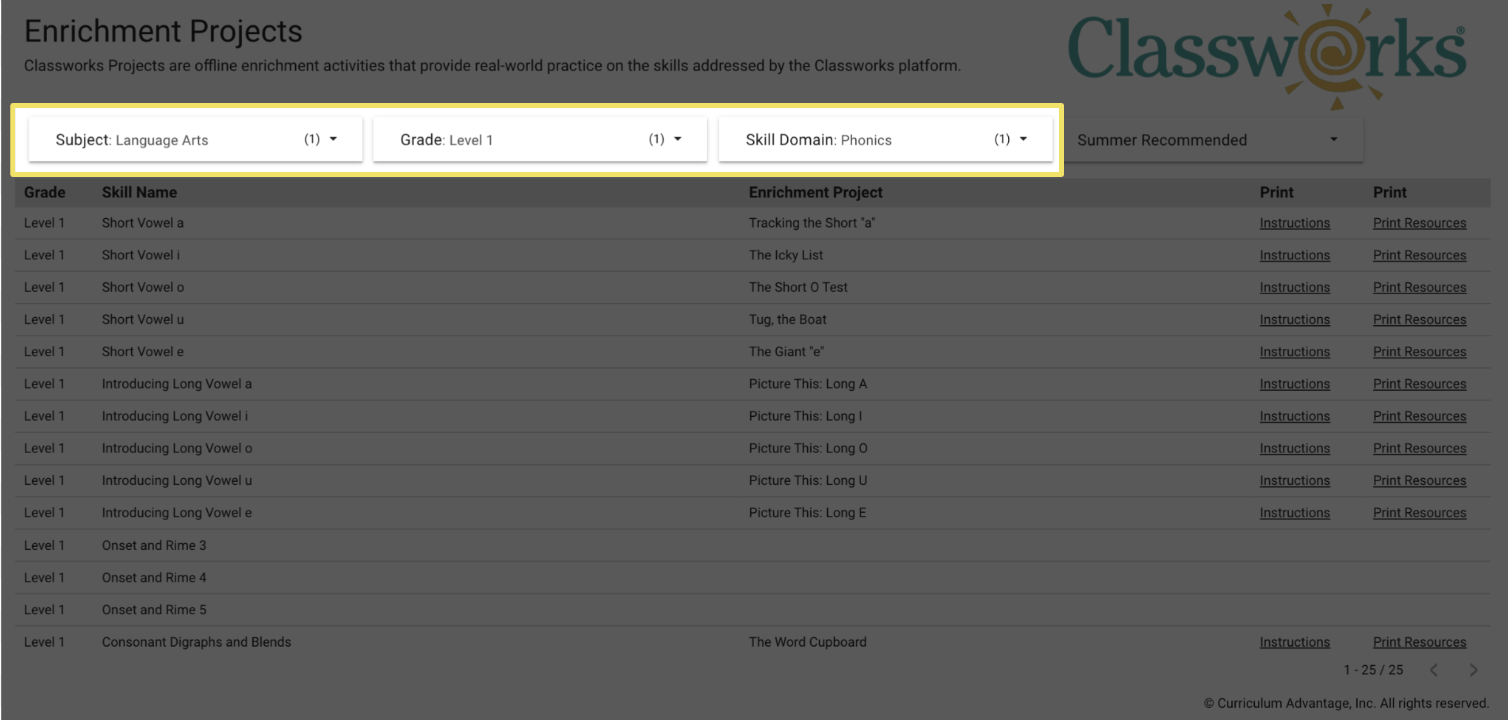Open the Subject: Language Arts dropdown
1508x720 pixels.
coord(195,140)
